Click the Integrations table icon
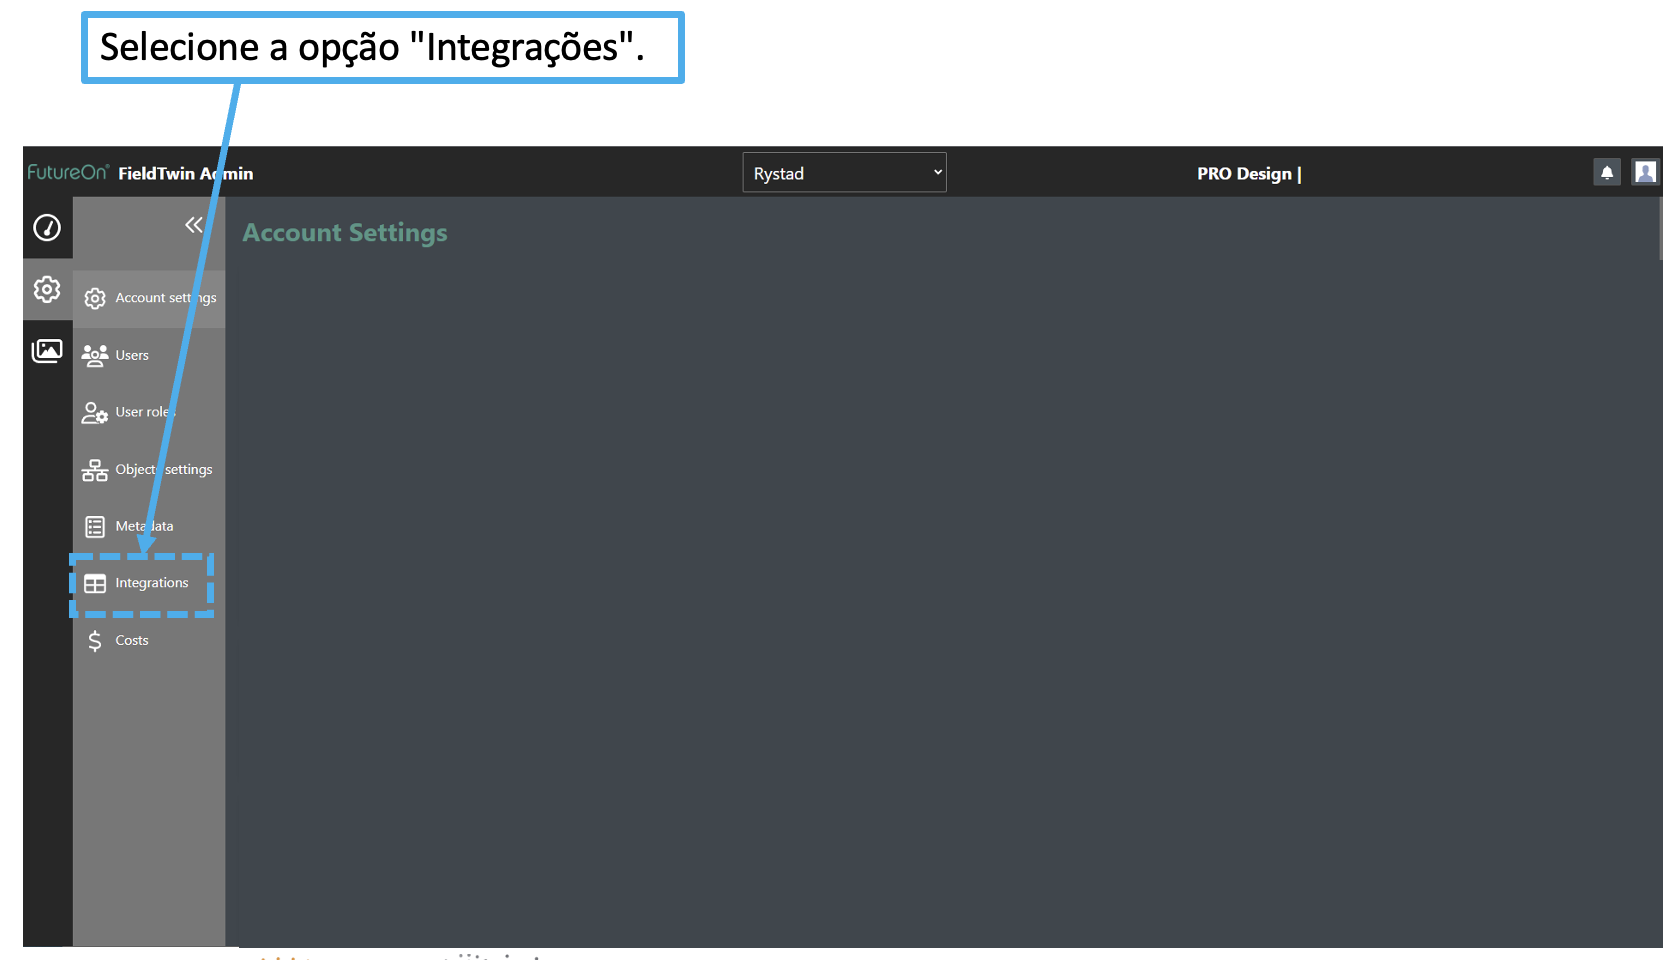The width and height of the screenshot is (1672, 960). click(95, 584)
